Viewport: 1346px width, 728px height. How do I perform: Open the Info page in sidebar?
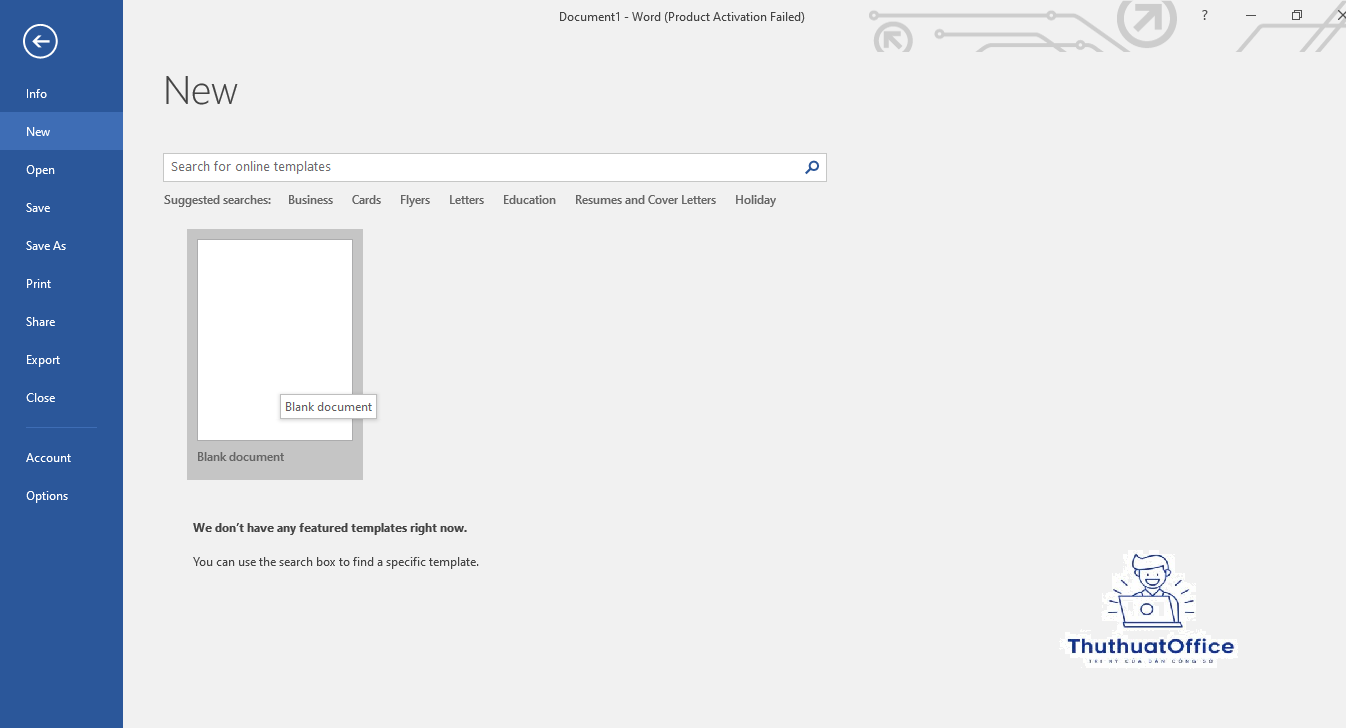click(x=61, y=94)
